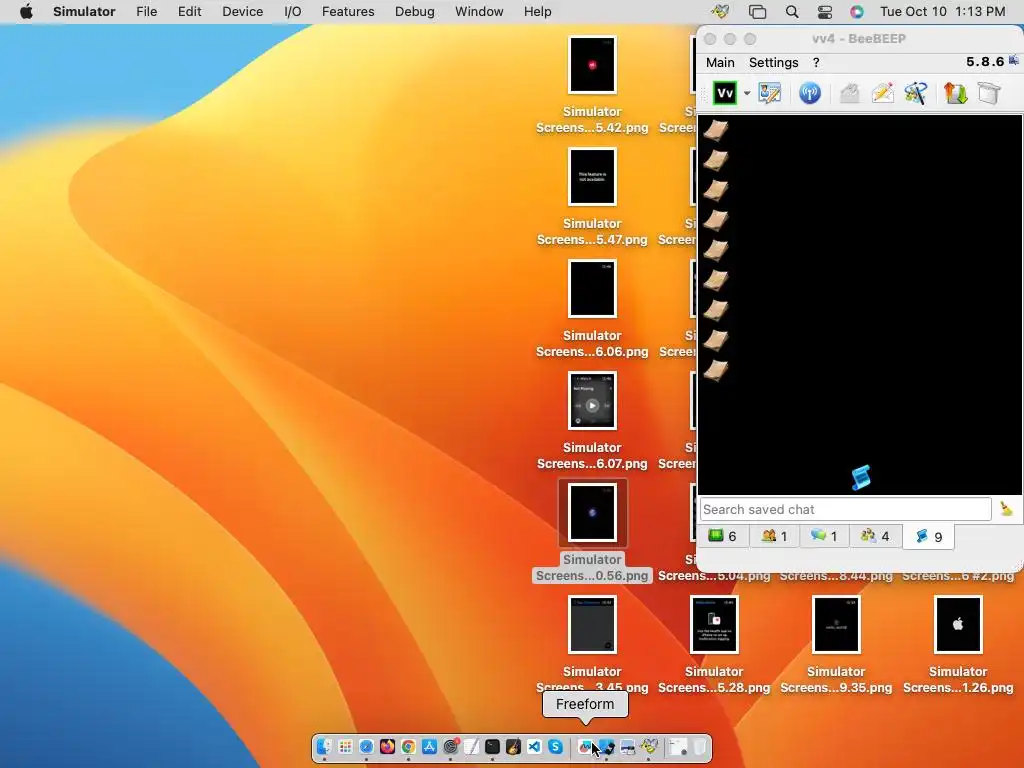
Task: Open the Window menu
Action: (x=479, y=12)
